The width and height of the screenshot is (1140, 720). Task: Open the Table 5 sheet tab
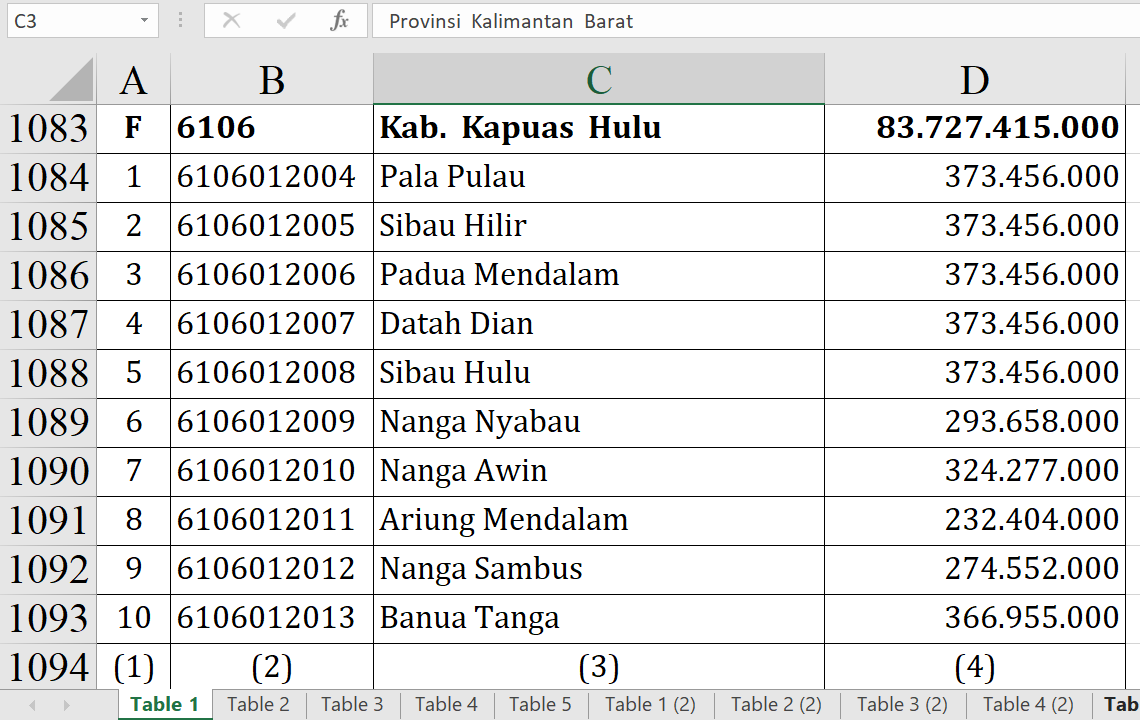(540, 704)
